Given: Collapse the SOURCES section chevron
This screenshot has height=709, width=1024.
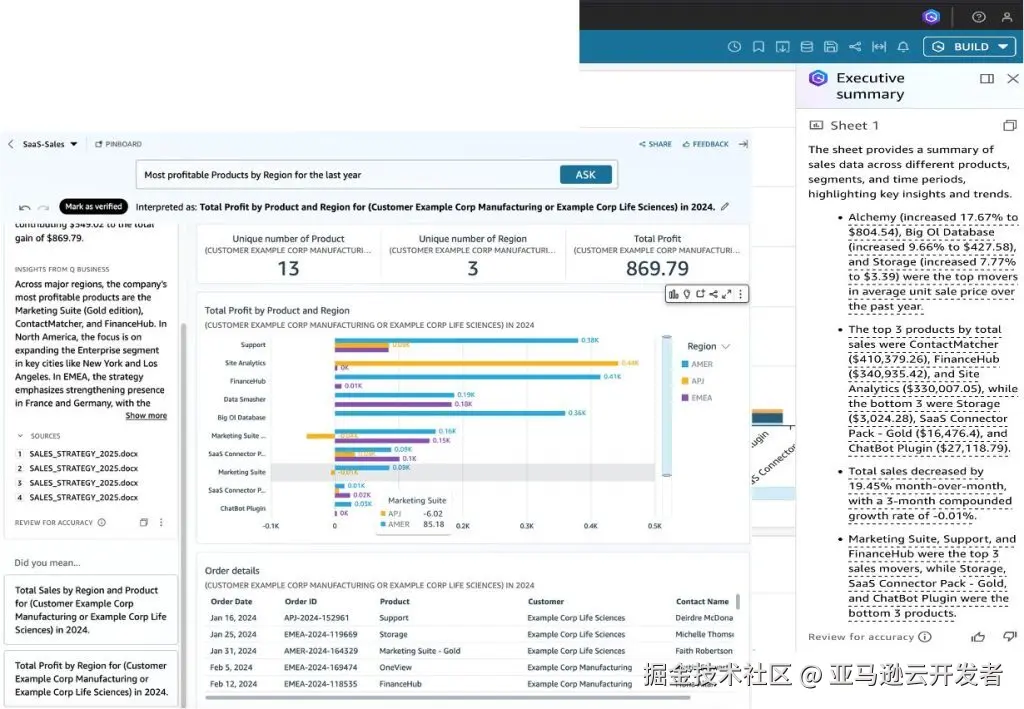Looking at the screenshot, I should coord(20,435).
